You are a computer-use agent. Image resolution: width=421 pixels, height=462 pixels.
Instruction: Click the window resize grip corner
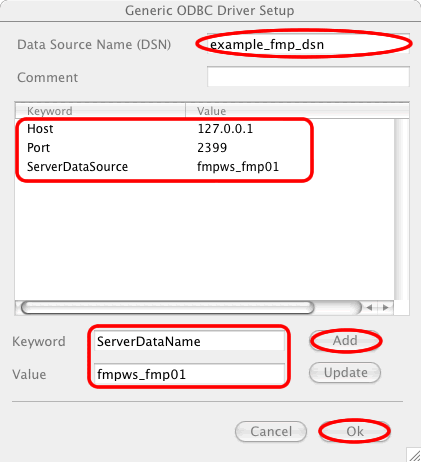(x=414, y=455)
